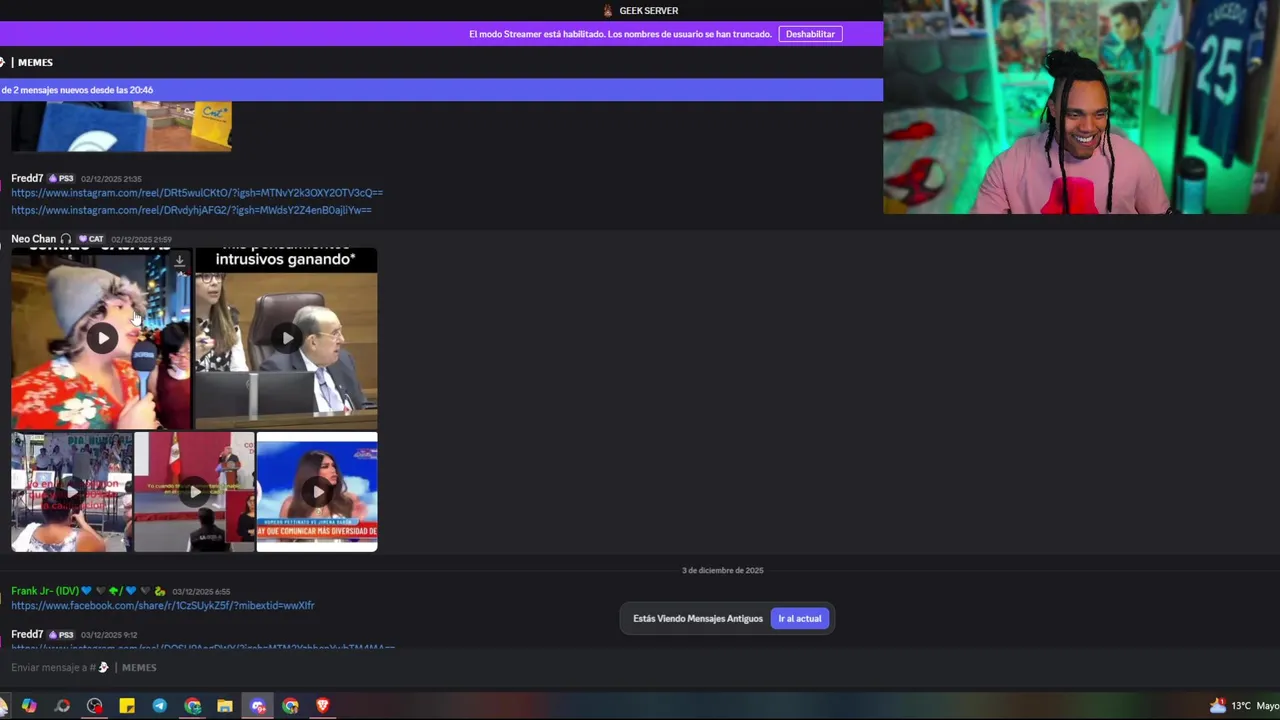Click the ghost emoji in the message box placeholder
1280x720 pixels.
[103, 667]
